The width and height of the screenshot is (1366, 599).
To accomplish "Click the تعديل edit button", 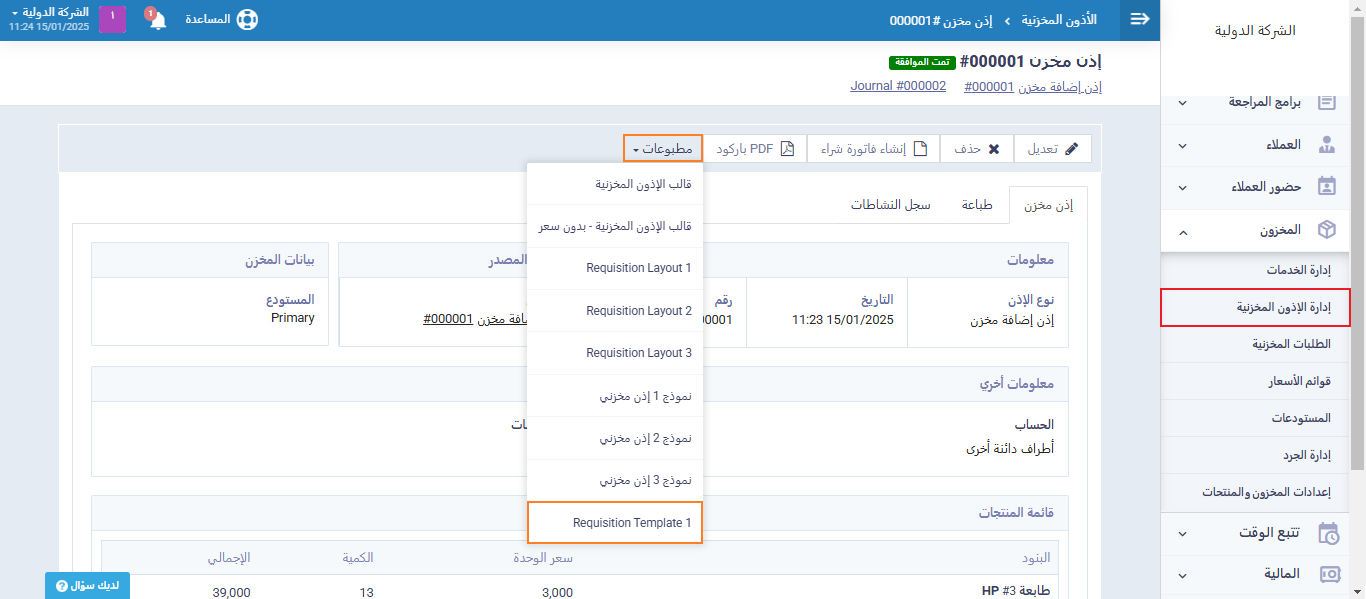I will tap(1053, 149).
